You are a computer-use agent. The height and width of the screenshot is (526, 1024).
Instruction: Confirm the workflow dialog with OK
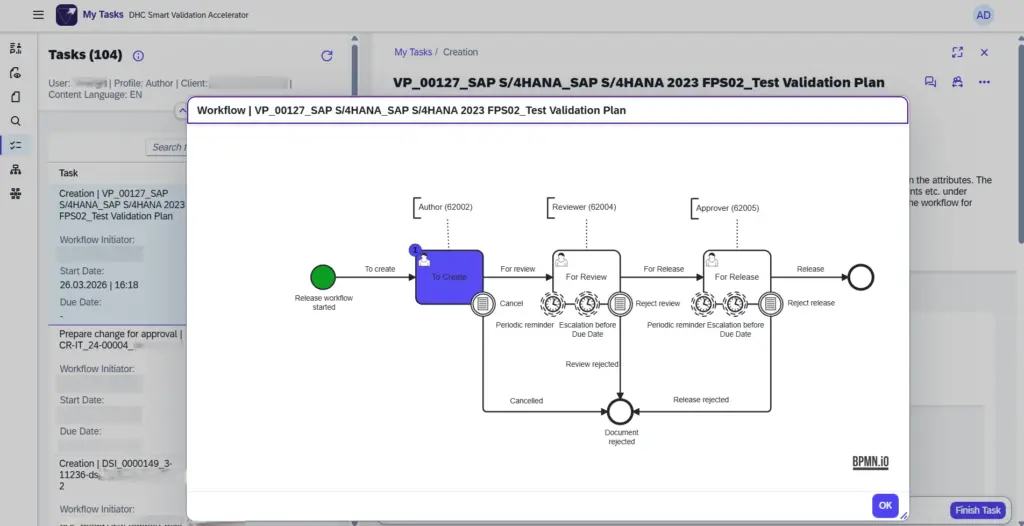885,505
